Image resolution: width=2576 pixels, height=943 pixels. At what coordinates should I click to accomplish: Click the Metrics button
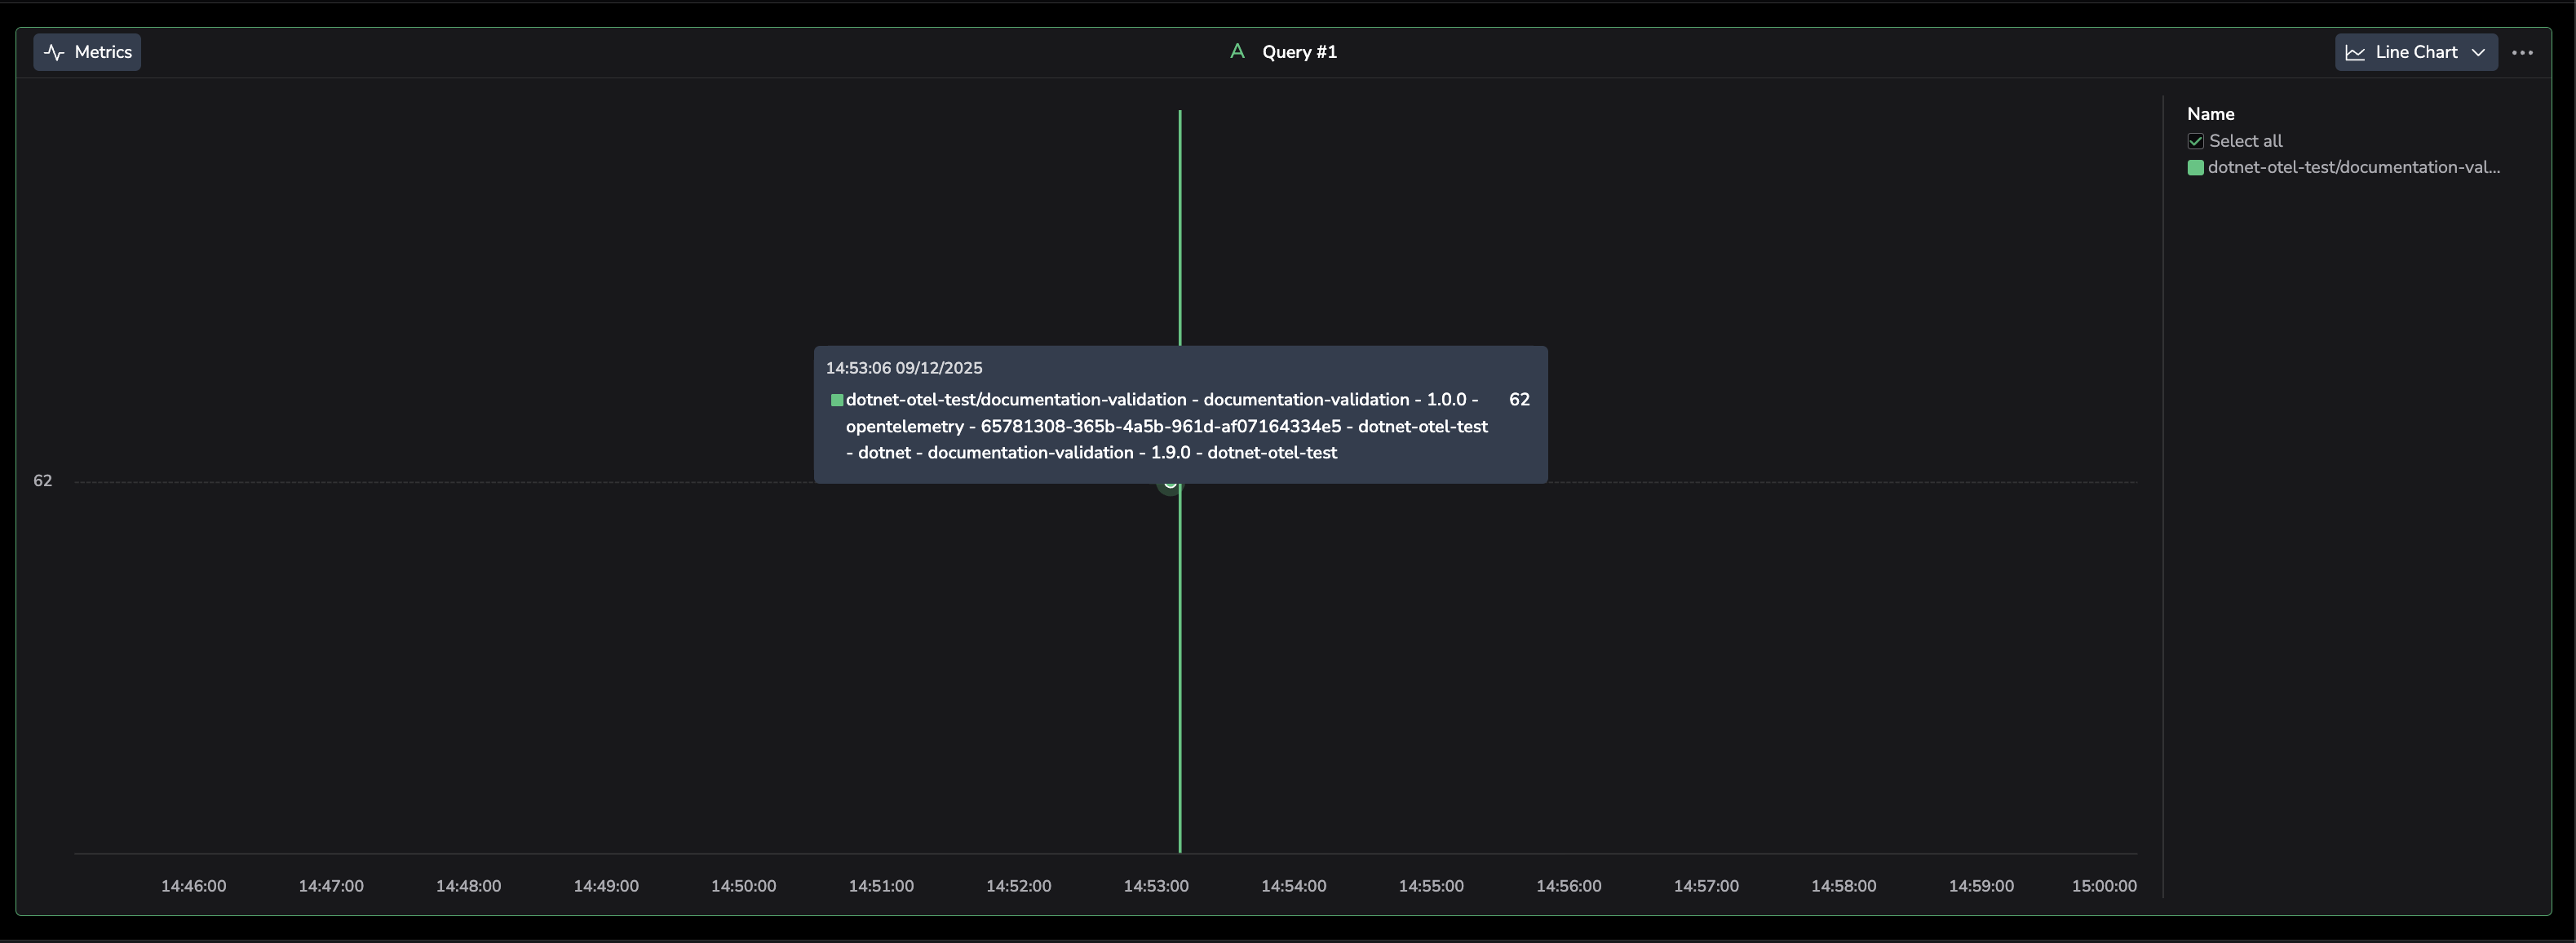(87, 52)
